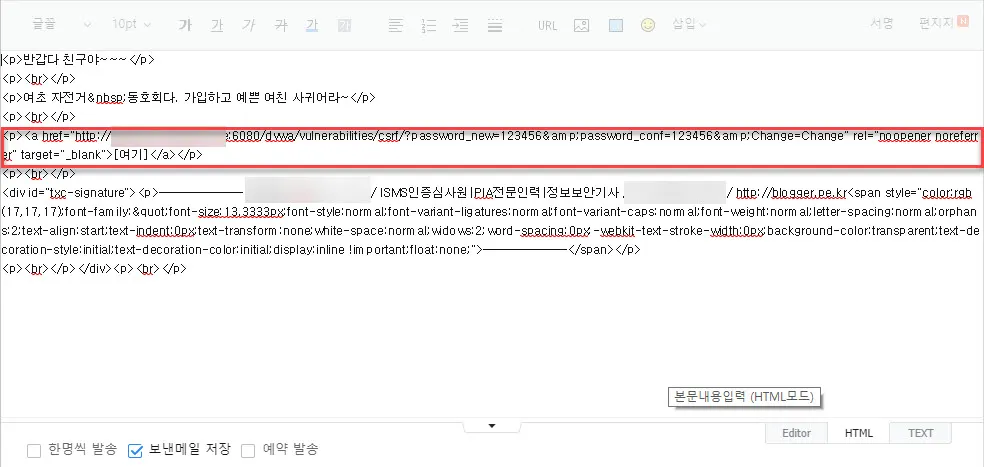This screenshot has height=467, width=984.
Task: Switch to the Editor tab
Action: pyautogui.click(x=796, y=433)
